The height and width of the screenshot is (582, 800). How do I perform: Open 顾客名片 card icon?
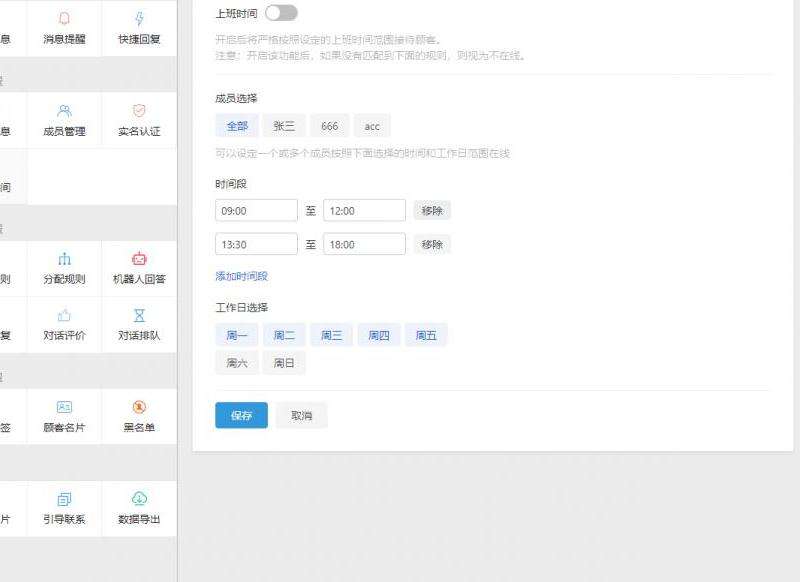click(64, 407)
